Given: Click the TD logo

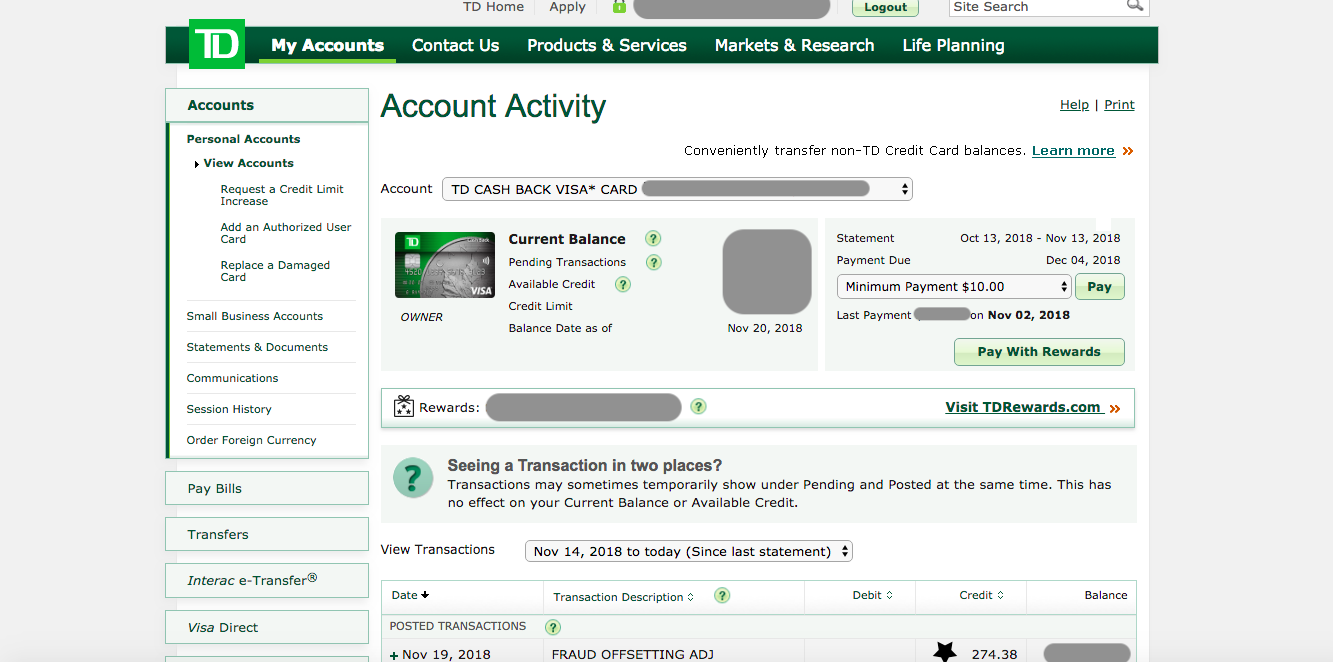Looking at the screenshot, I should [217, 45].
